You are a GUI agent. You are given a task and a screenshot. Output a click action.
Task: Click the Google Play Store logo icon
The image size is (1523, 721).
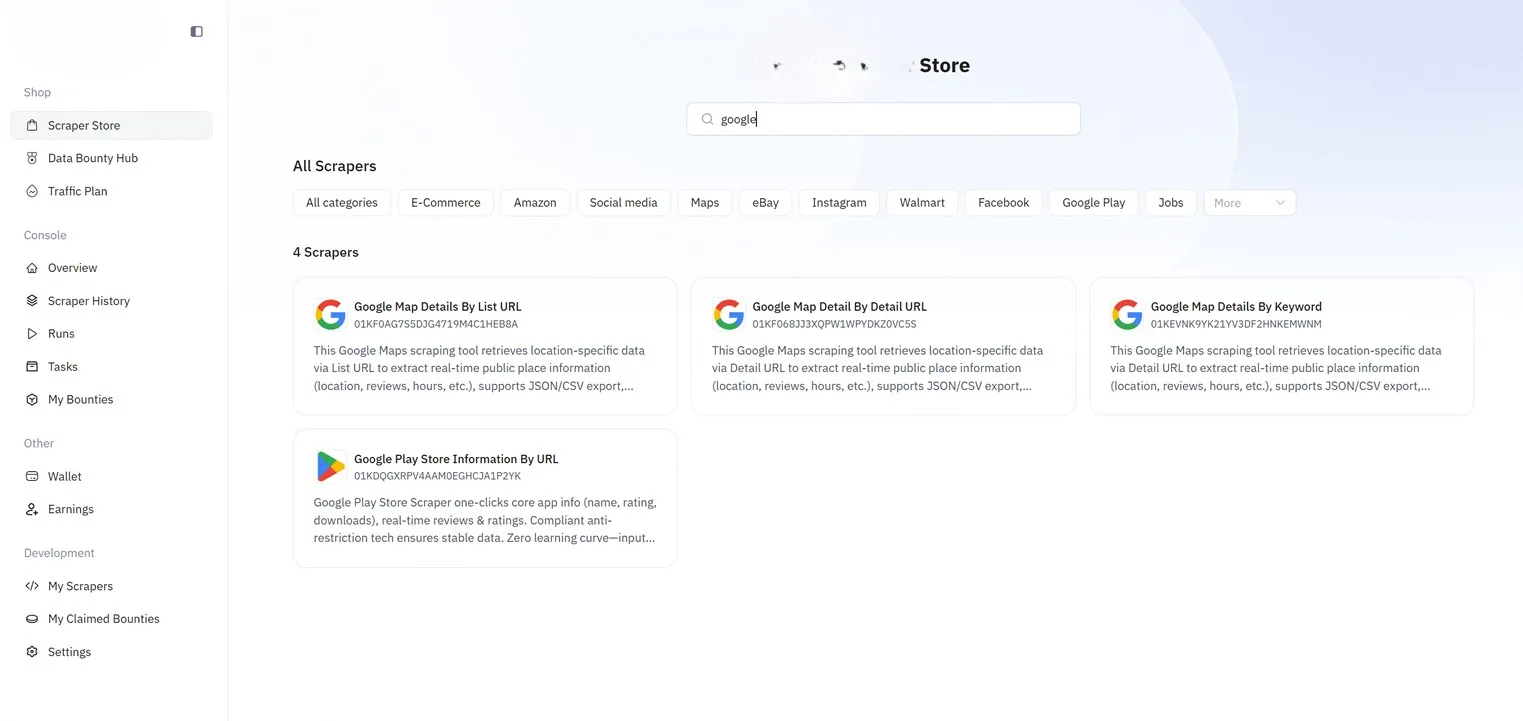330,467
